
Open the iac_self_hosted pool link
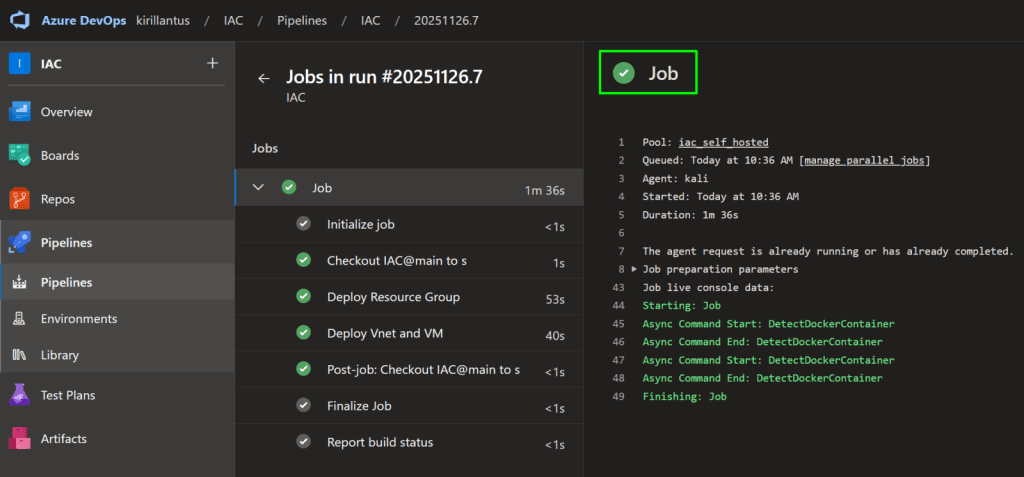click(x=723, y=143)
